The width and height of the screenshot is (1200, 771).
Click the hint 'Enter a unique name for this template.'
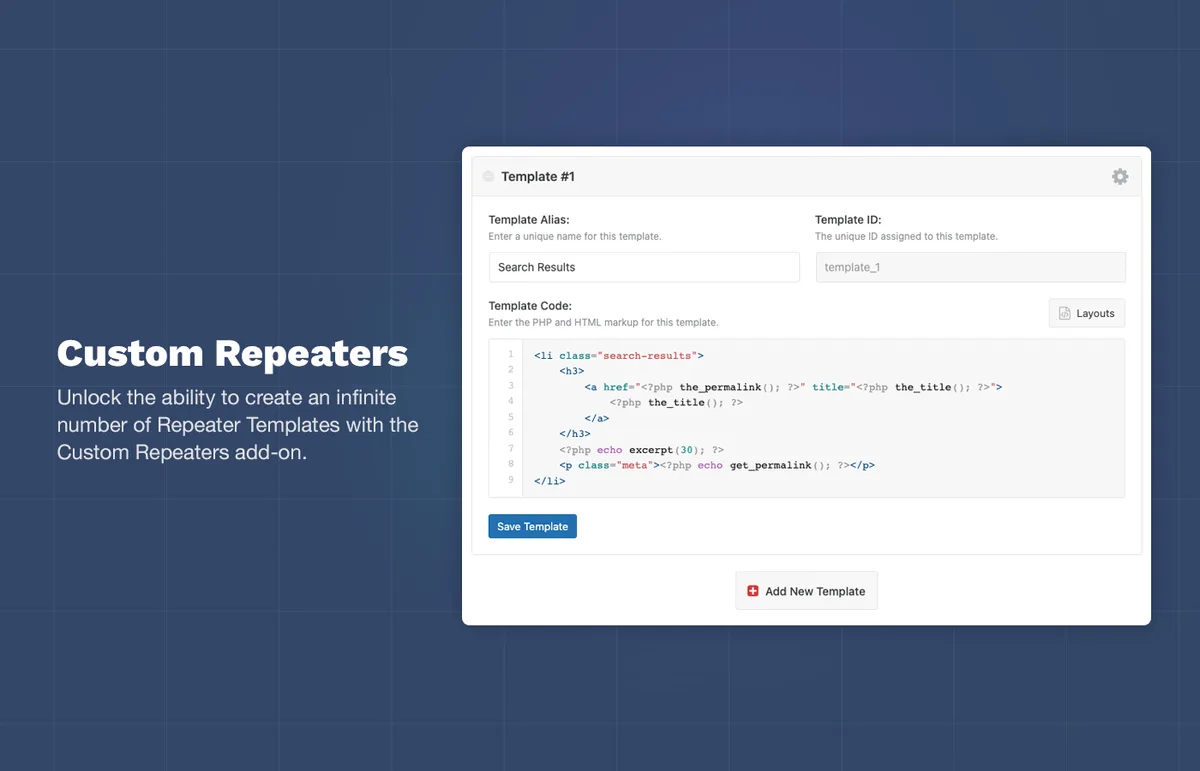575,237
